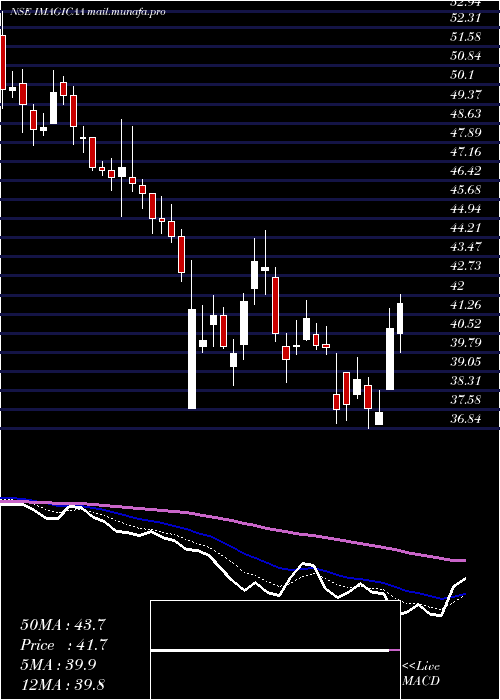Image resolution: width=500 pixels, height=700 pixels.
Task: Click the '12MA : 39.8' readout
Action: click(63, 685)
